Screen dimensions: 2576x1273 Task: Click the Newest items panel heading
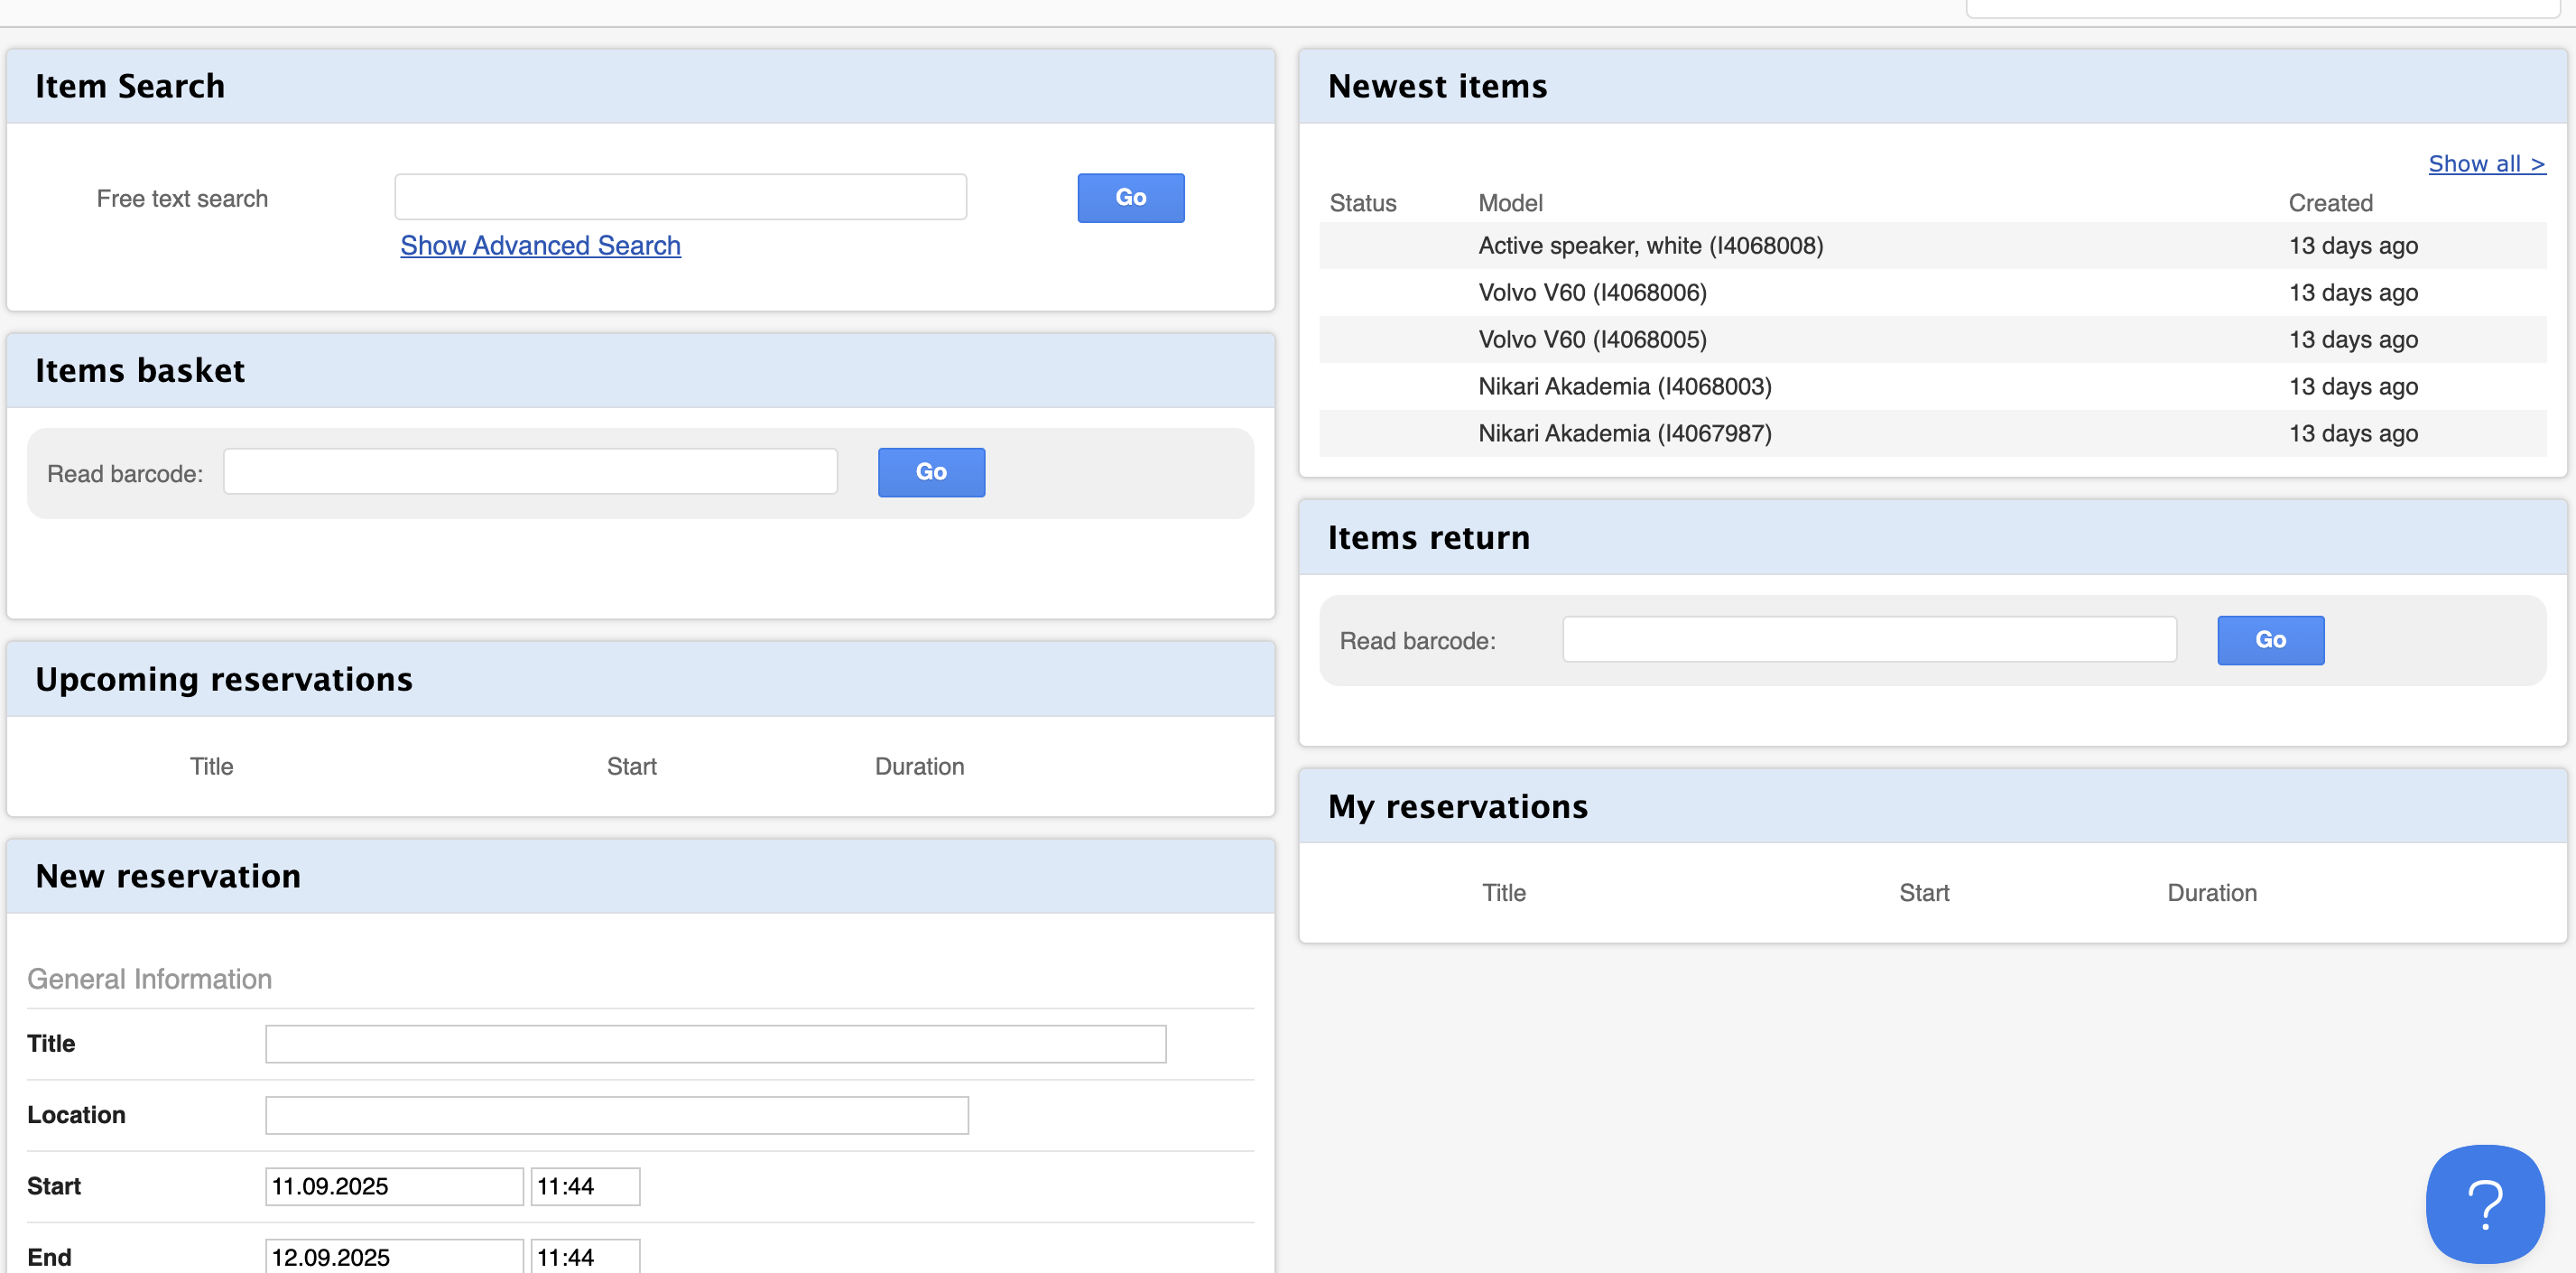click(1437, 86)
